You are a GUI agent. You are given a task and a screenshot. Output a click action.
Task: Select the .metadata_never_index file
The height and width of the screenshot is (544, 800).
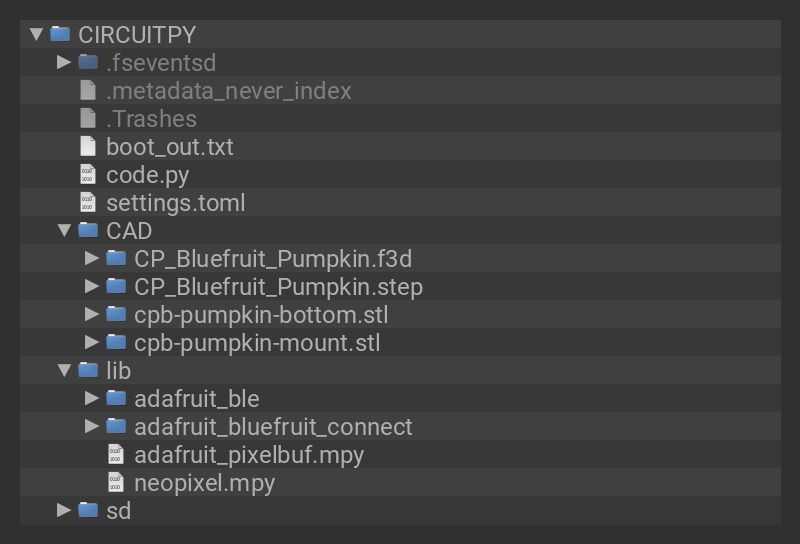[229, 90]
